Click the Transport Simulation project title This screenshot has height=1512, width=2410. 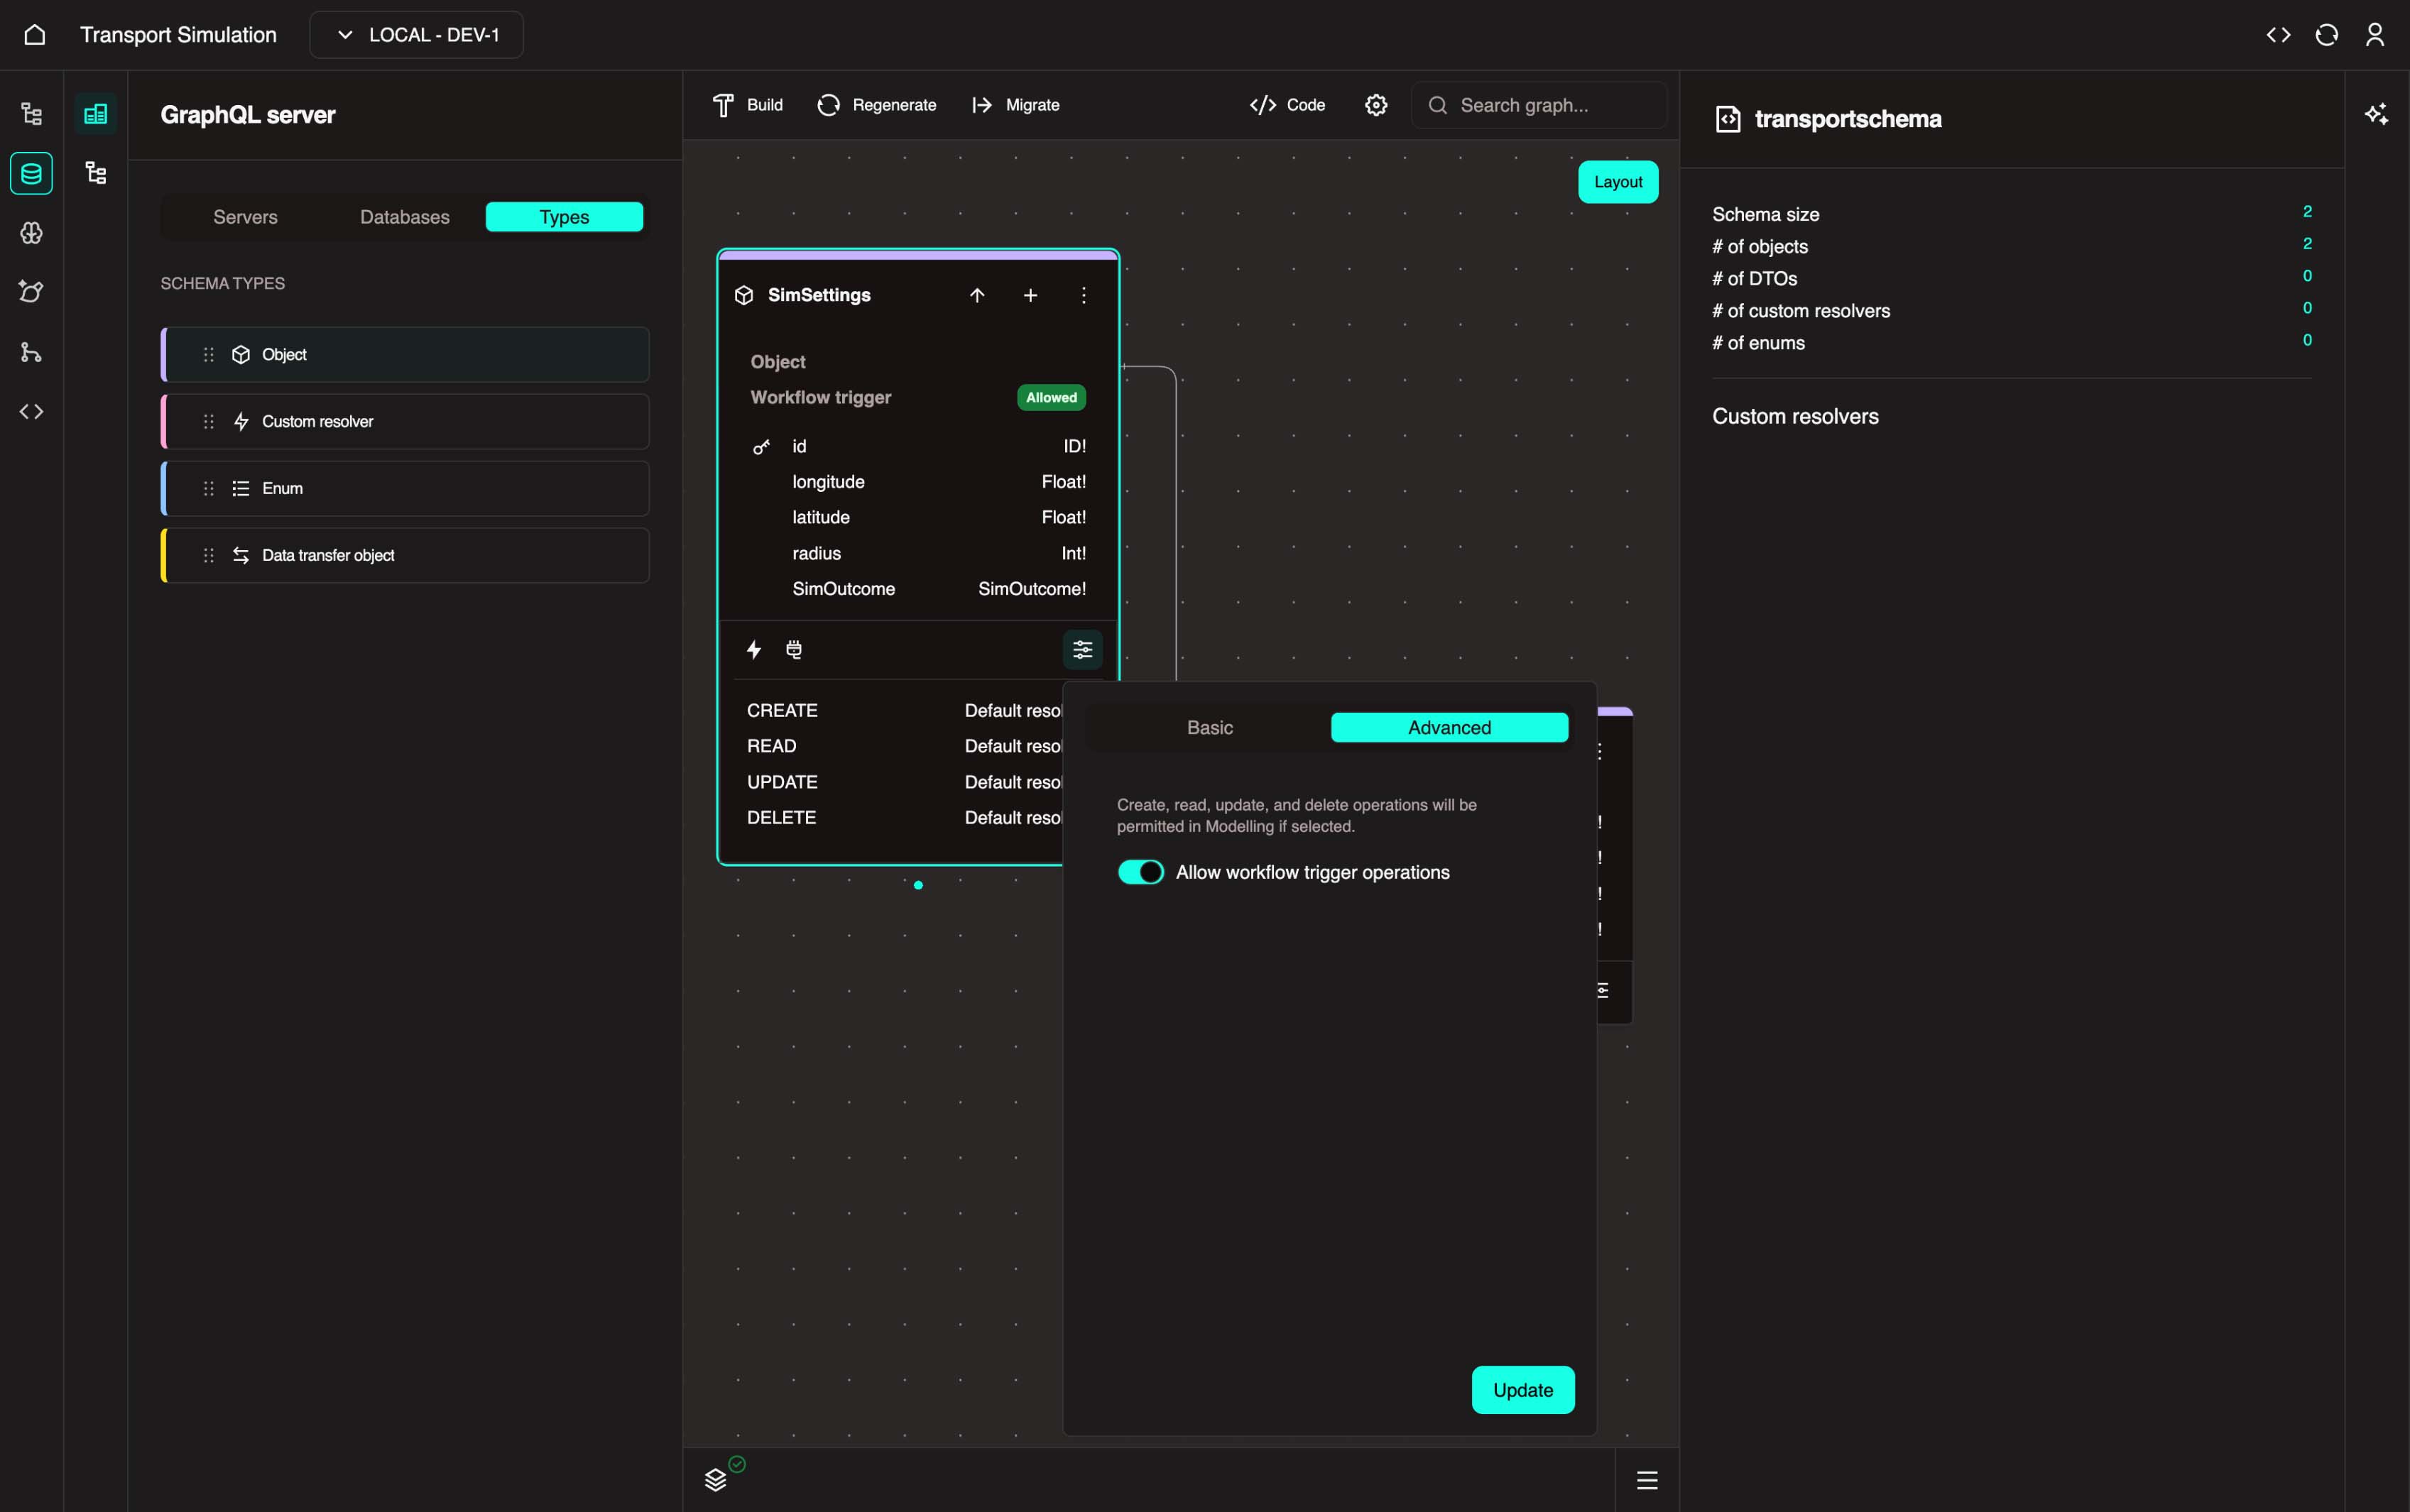tap(178, 35)
